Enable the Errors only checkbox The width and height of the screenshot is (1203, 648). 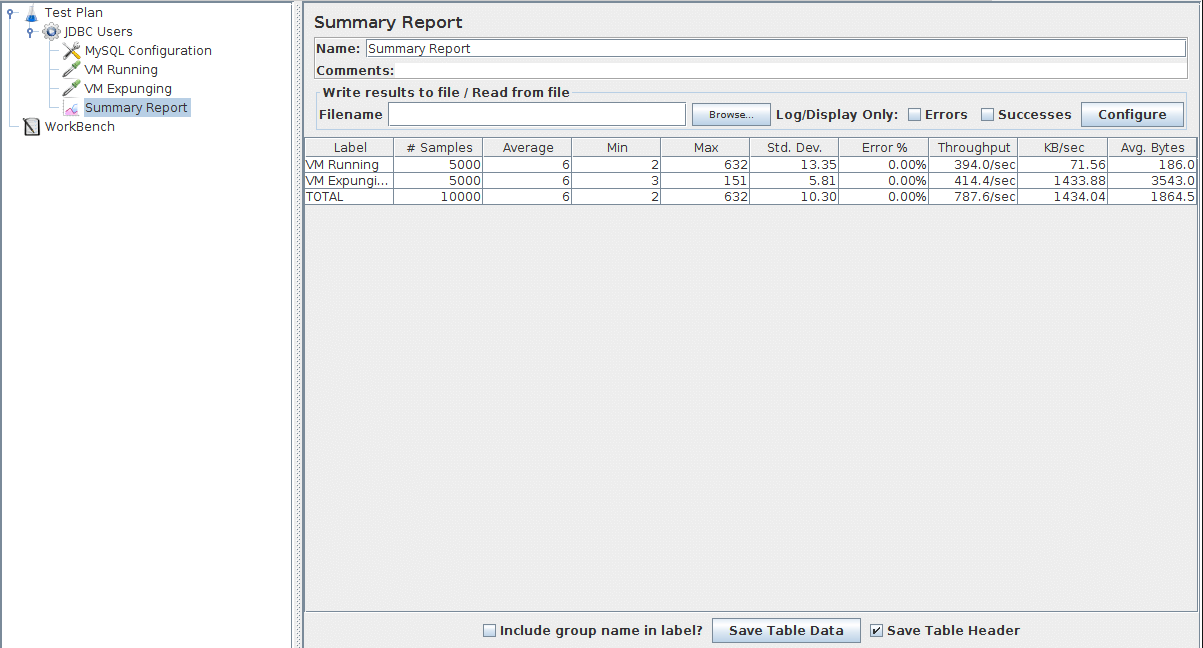(914, 115)
